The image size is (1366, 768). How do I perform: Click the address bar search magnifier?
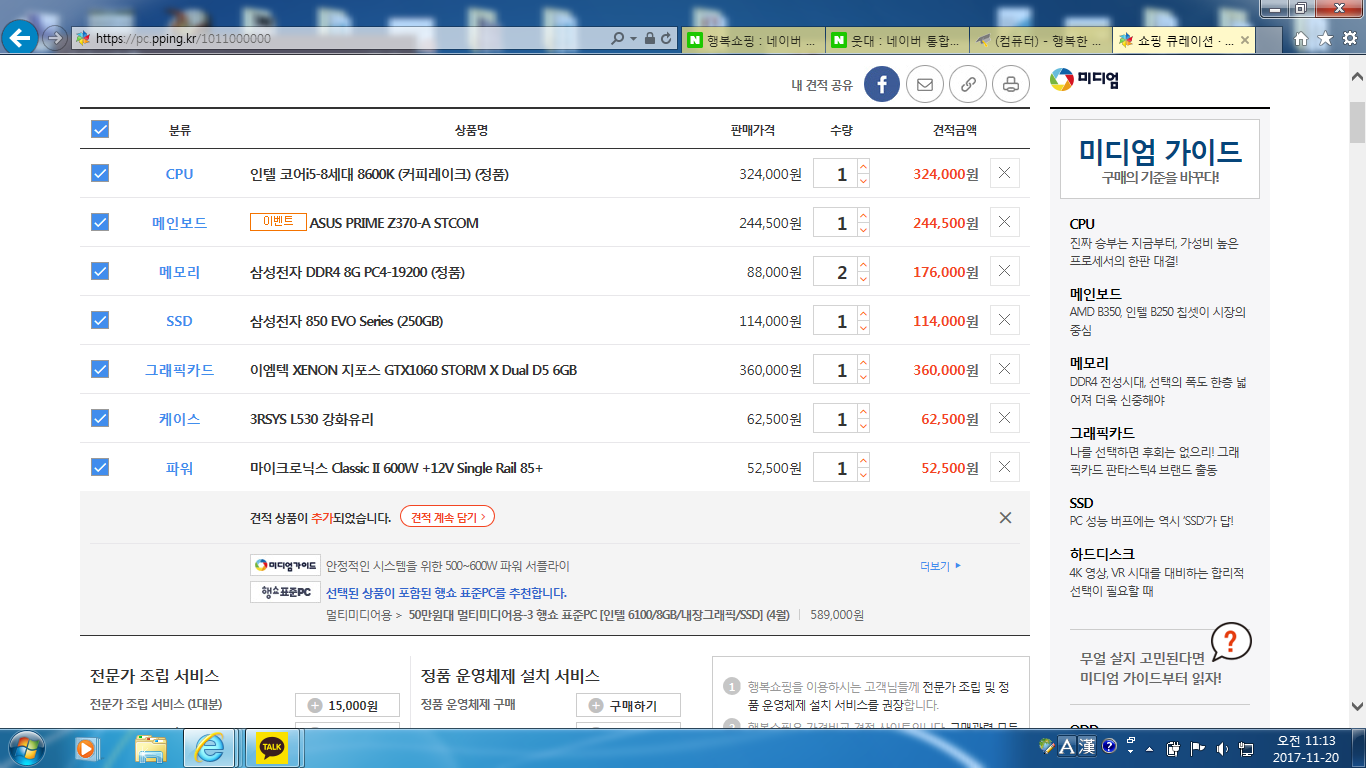618,38
